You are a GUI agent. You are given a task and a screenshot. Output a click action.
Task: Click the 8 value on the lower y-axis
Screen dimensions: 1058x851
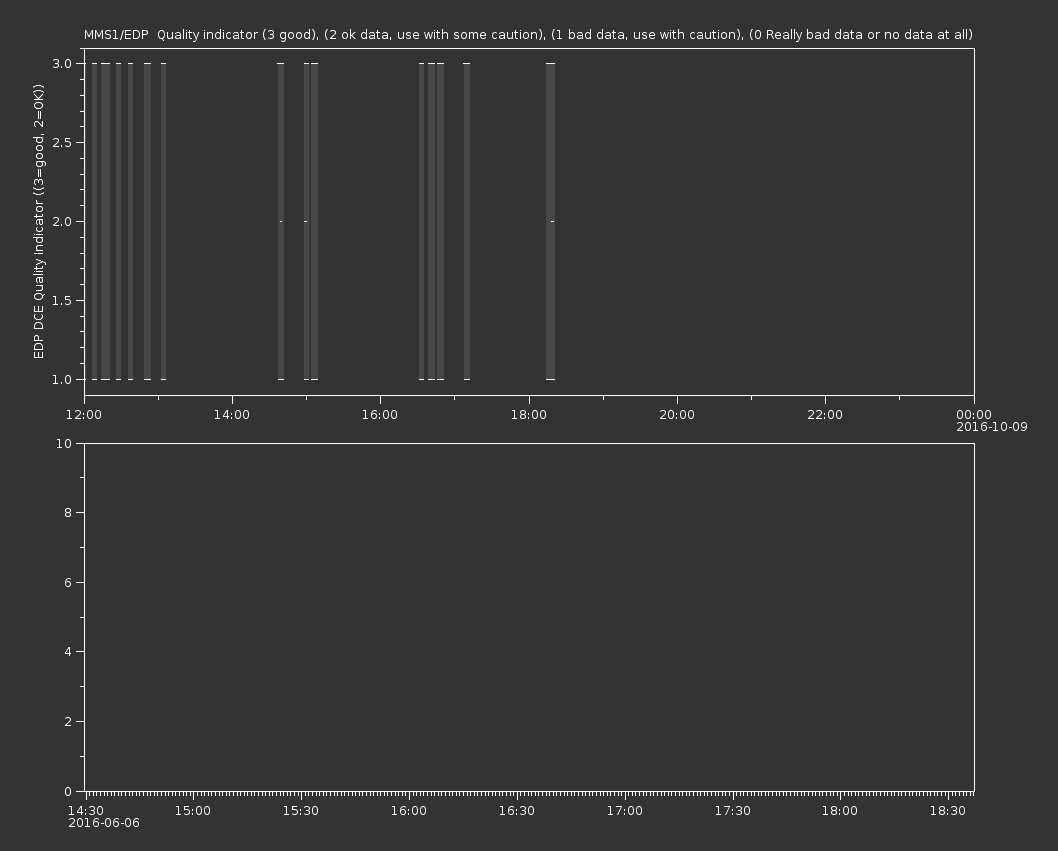(68, 513)
